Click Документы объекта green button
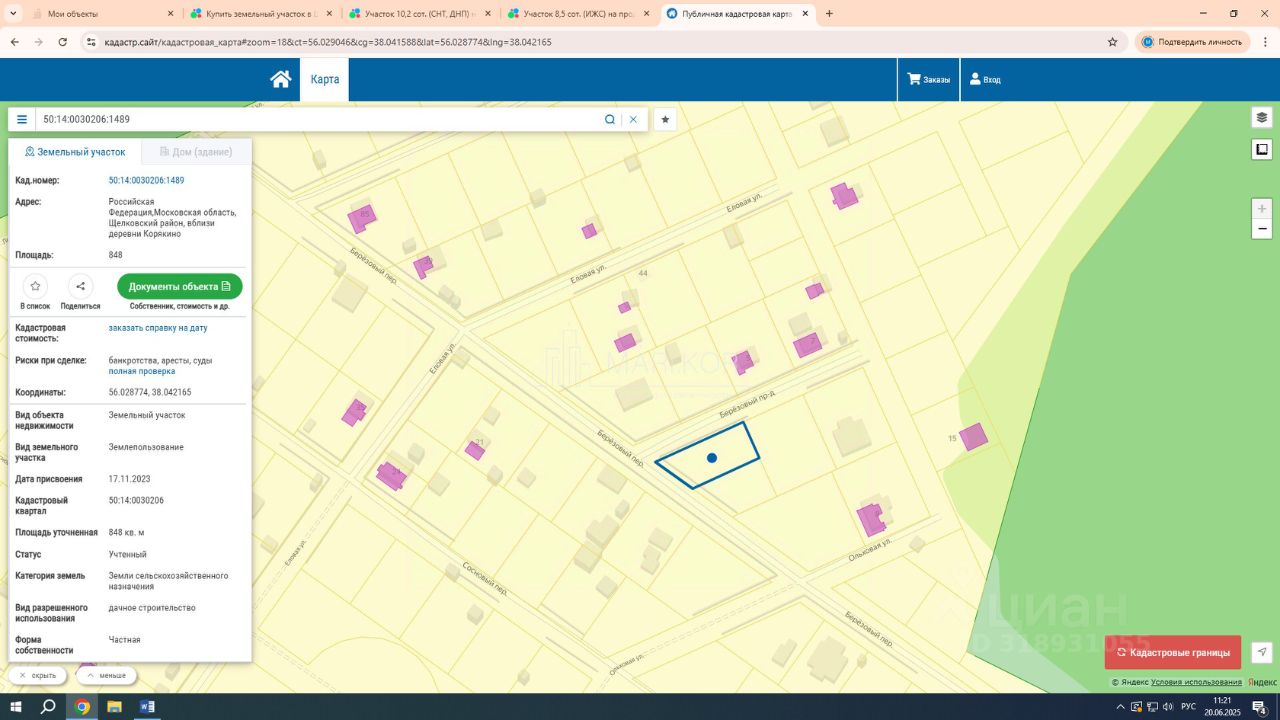This screenshot has height=720, width=1280. point(180,286)
